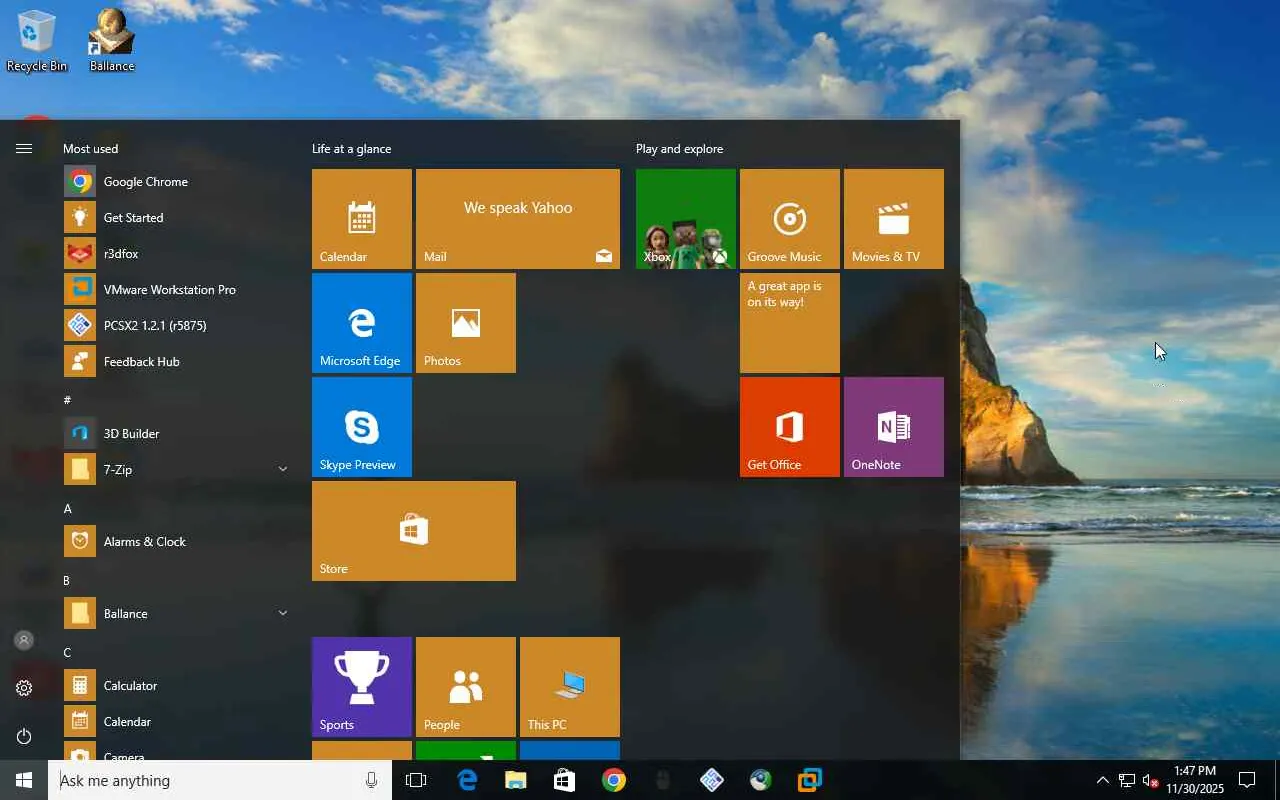Click the B letter header in app list

click(x=67, y=581)
